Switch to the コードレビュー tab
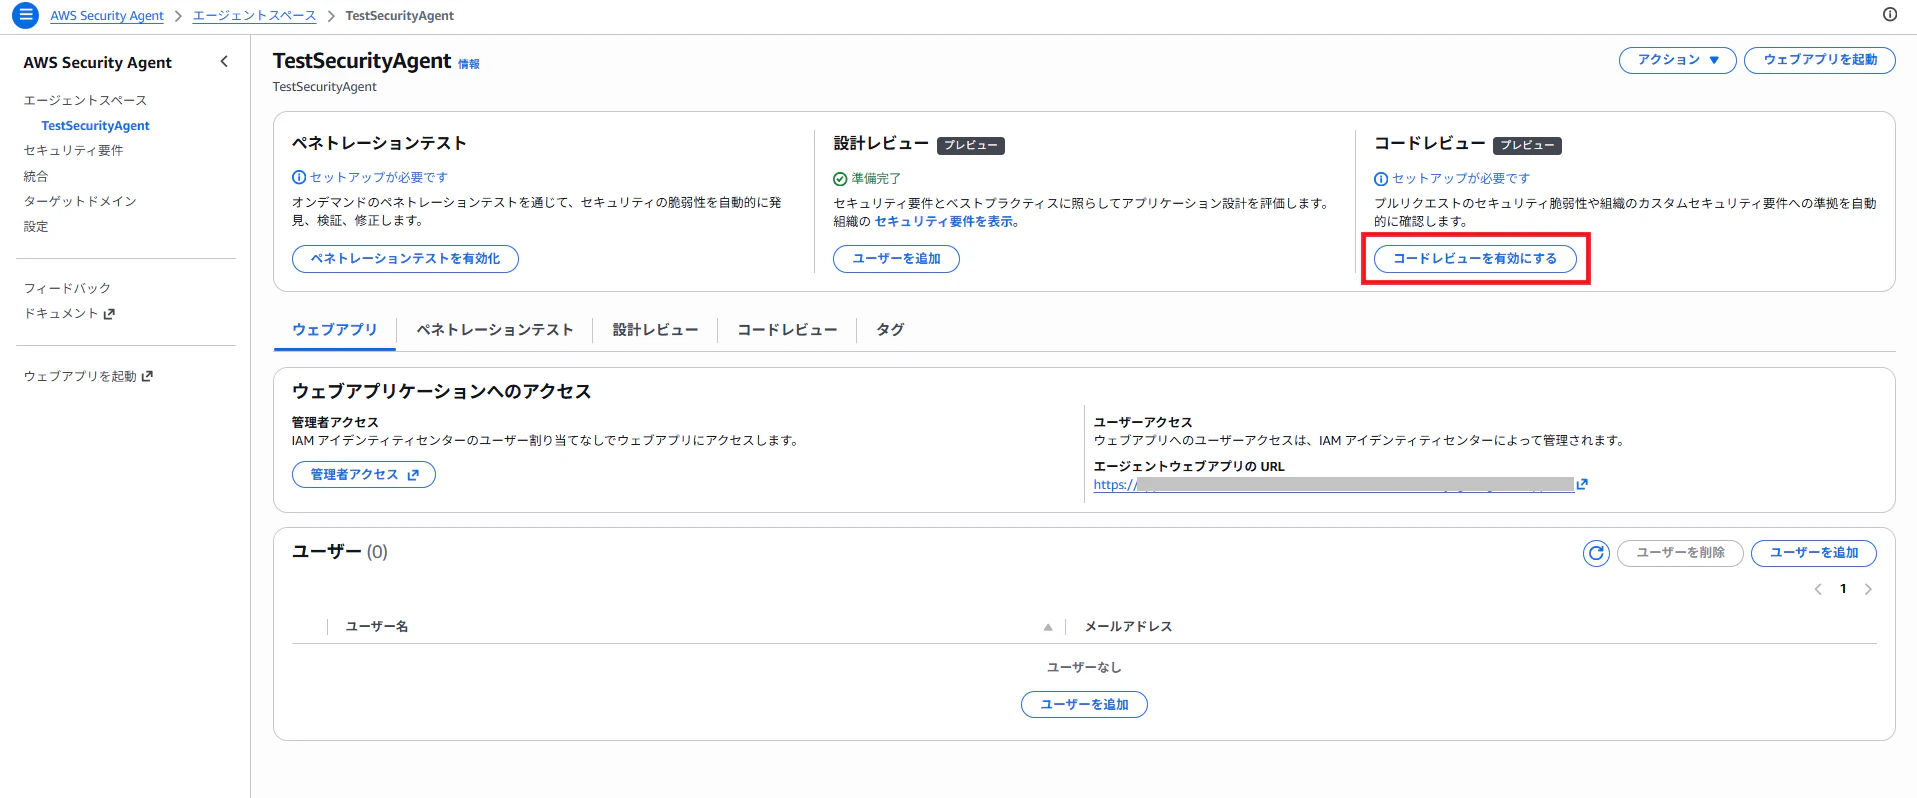This screenshot has height=798, width=1917. (787, 330)
